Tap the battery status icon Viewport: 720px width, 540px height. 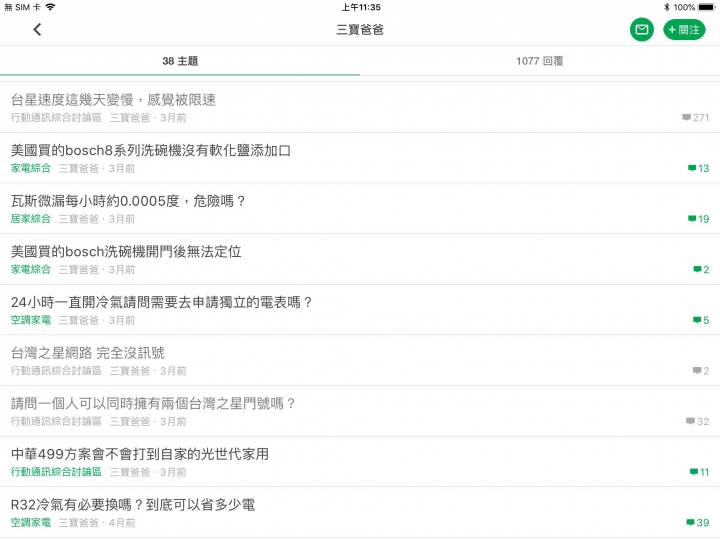707,7
